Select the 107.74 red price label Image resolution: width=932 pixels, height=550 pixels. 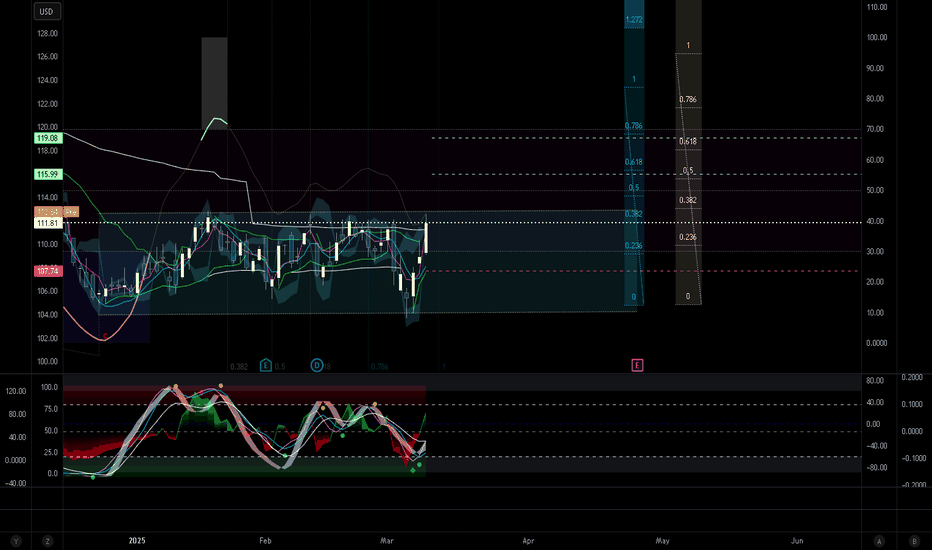click(x=48, y=271)
